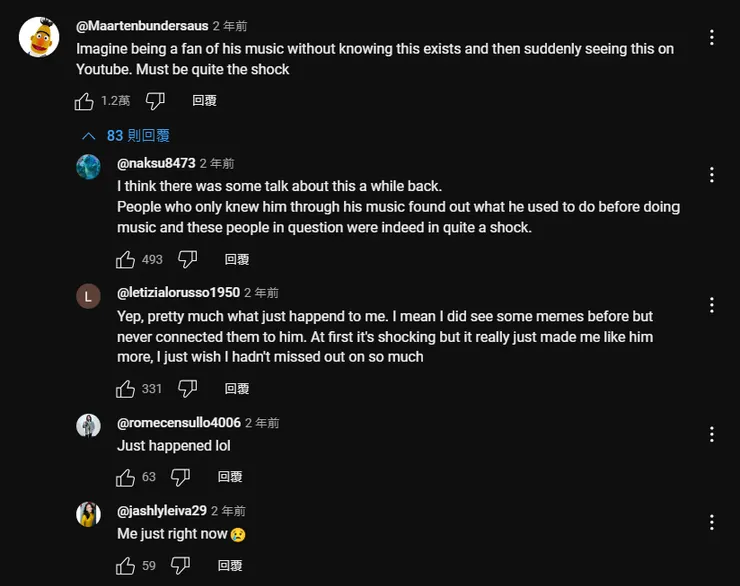Open options menu for romecensullo4006's reply
The image size is (740, 586).
(x=711, y=435)
